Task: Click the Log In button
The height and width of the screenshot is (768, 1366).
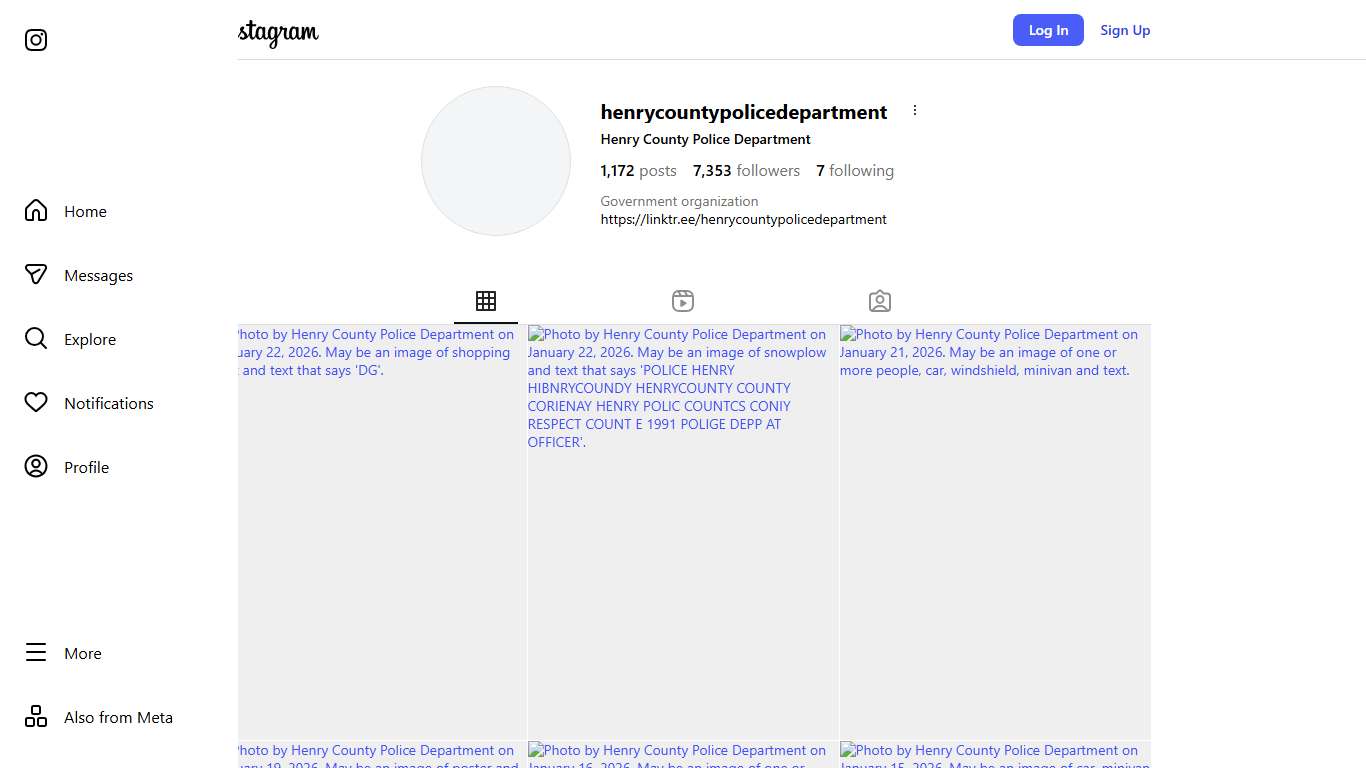Action: pyautogui.click(x=1048, y=30)
